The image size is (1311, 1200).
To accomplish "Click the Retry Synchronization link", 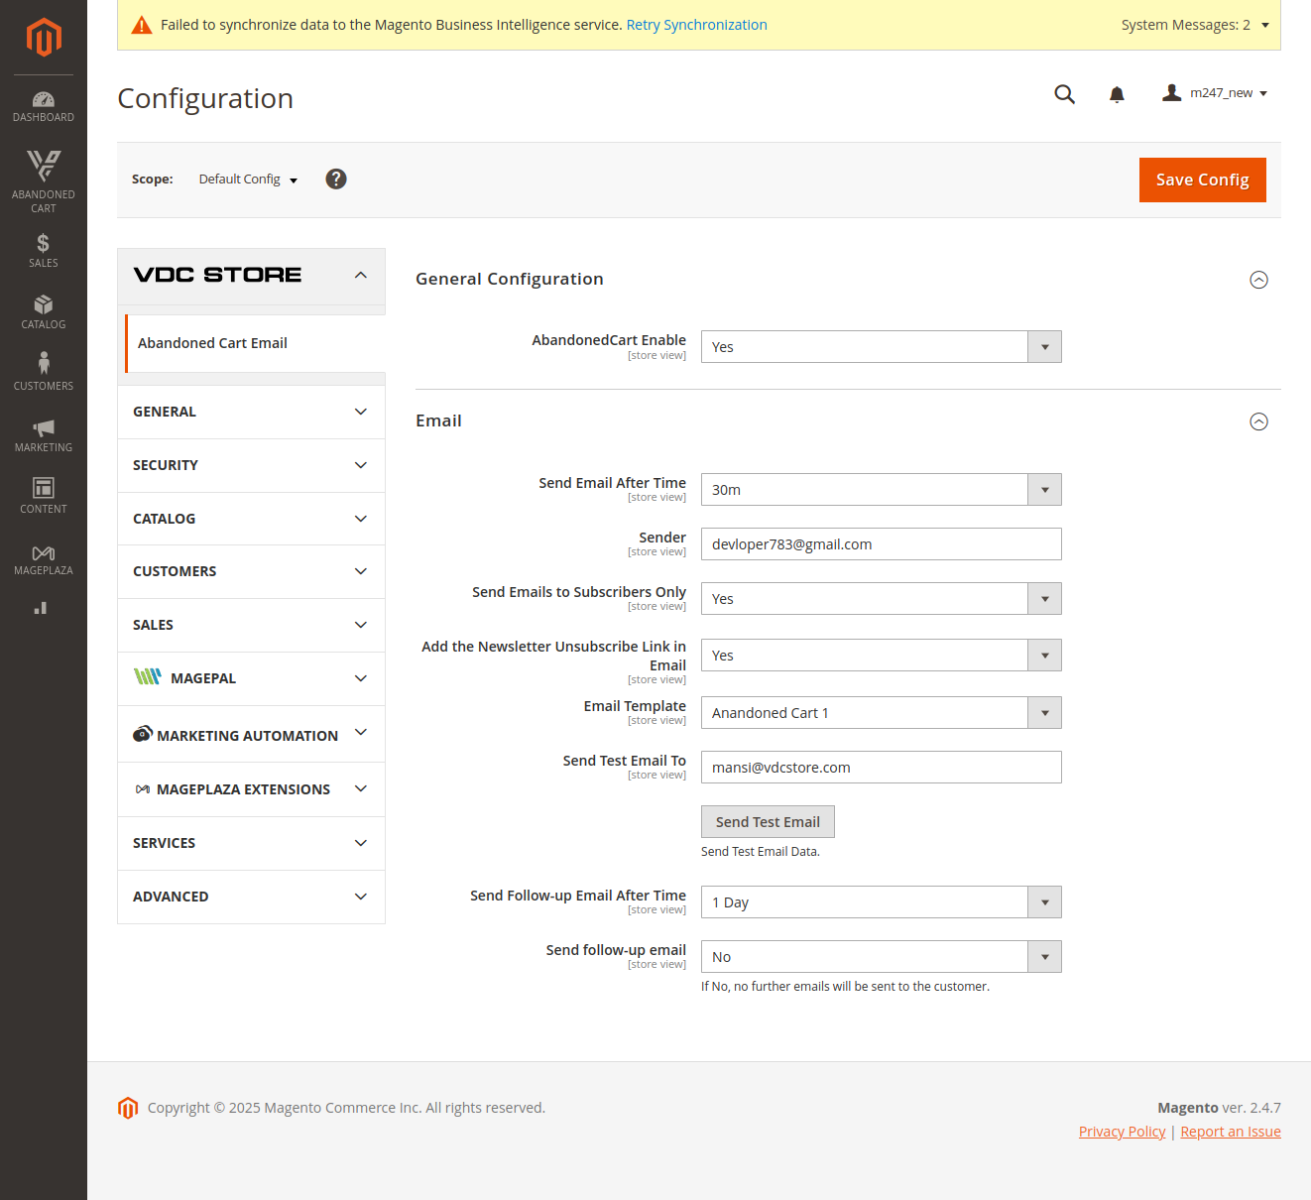I will click(x=696, y=25).
